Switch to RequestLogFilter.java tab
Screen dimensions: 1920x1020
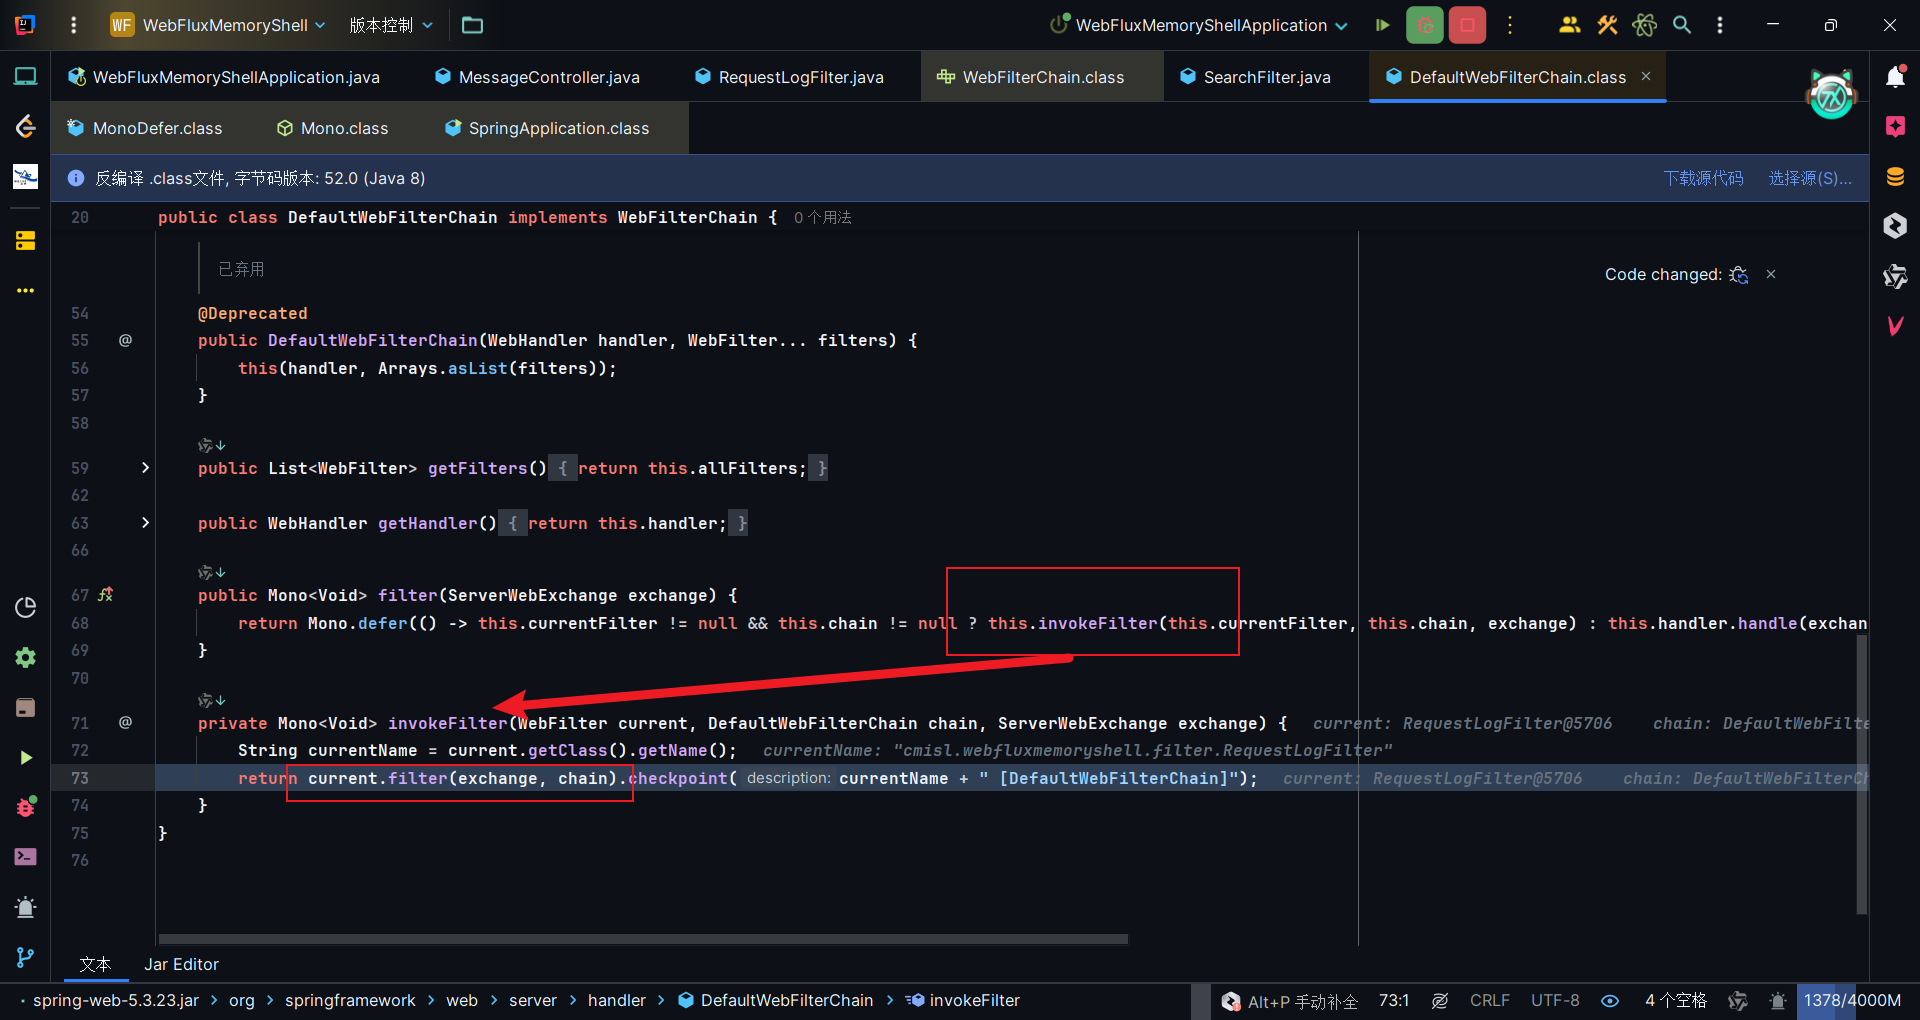(x=789, y=77)
